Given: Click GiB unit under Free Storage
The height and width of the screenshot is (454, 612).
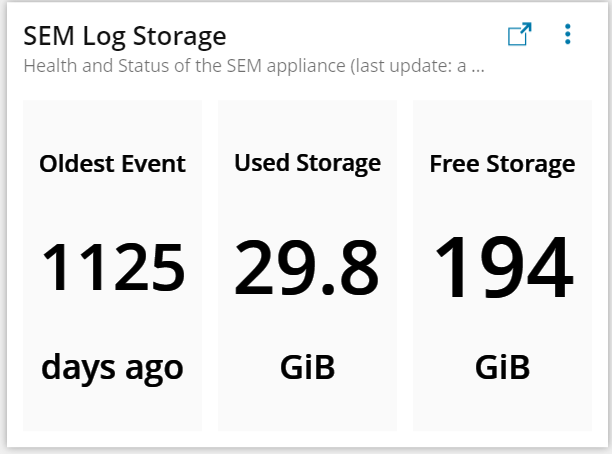Looking at the screenshot, I should pyautogui.click(x=502, y=367).
